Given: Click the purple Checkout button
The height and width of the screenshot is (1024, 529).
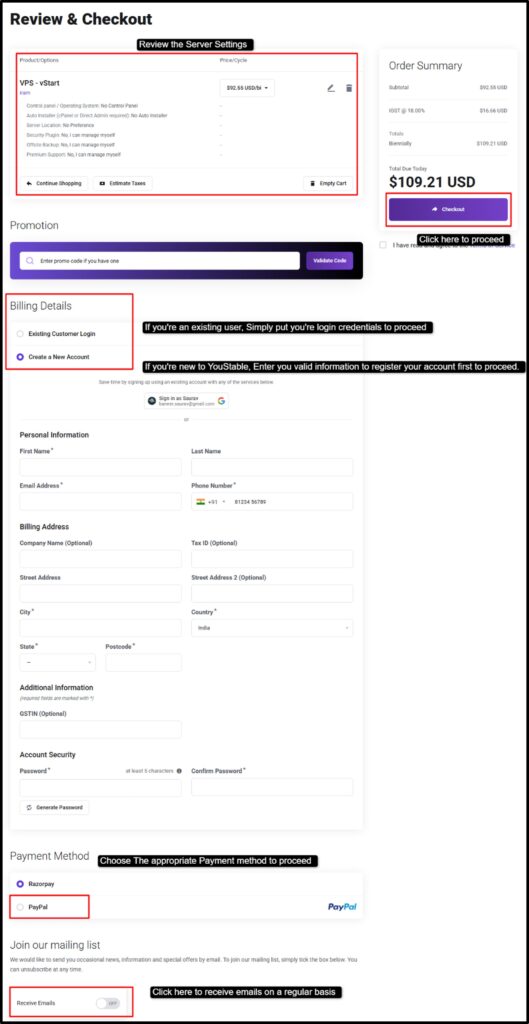Looking at the screenshot, I should point(448,210).
